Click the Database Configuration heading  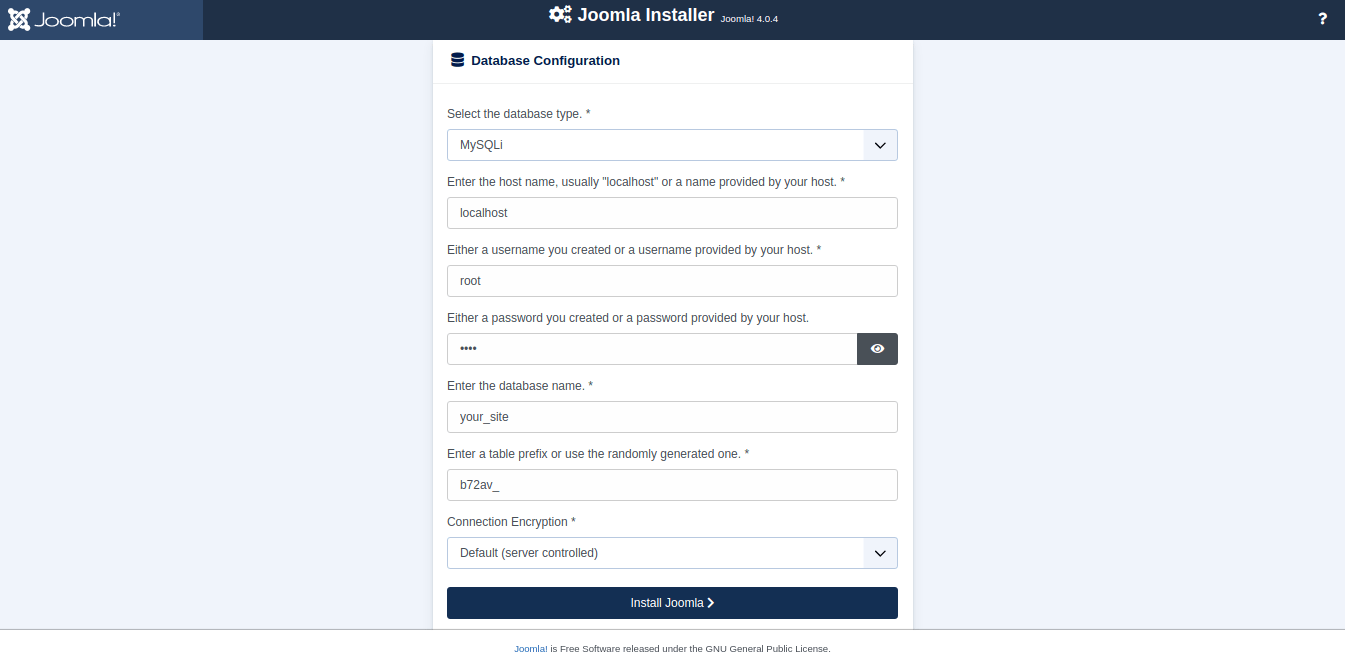coord(545,60)
